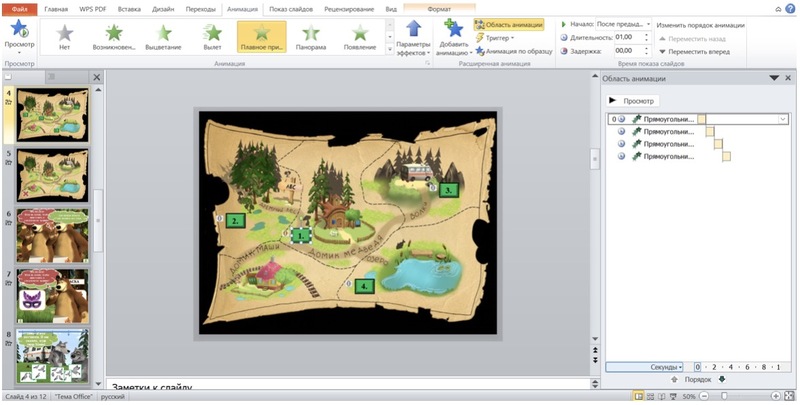
Task: Switch to the Дизайн tab
Action: 163,9
